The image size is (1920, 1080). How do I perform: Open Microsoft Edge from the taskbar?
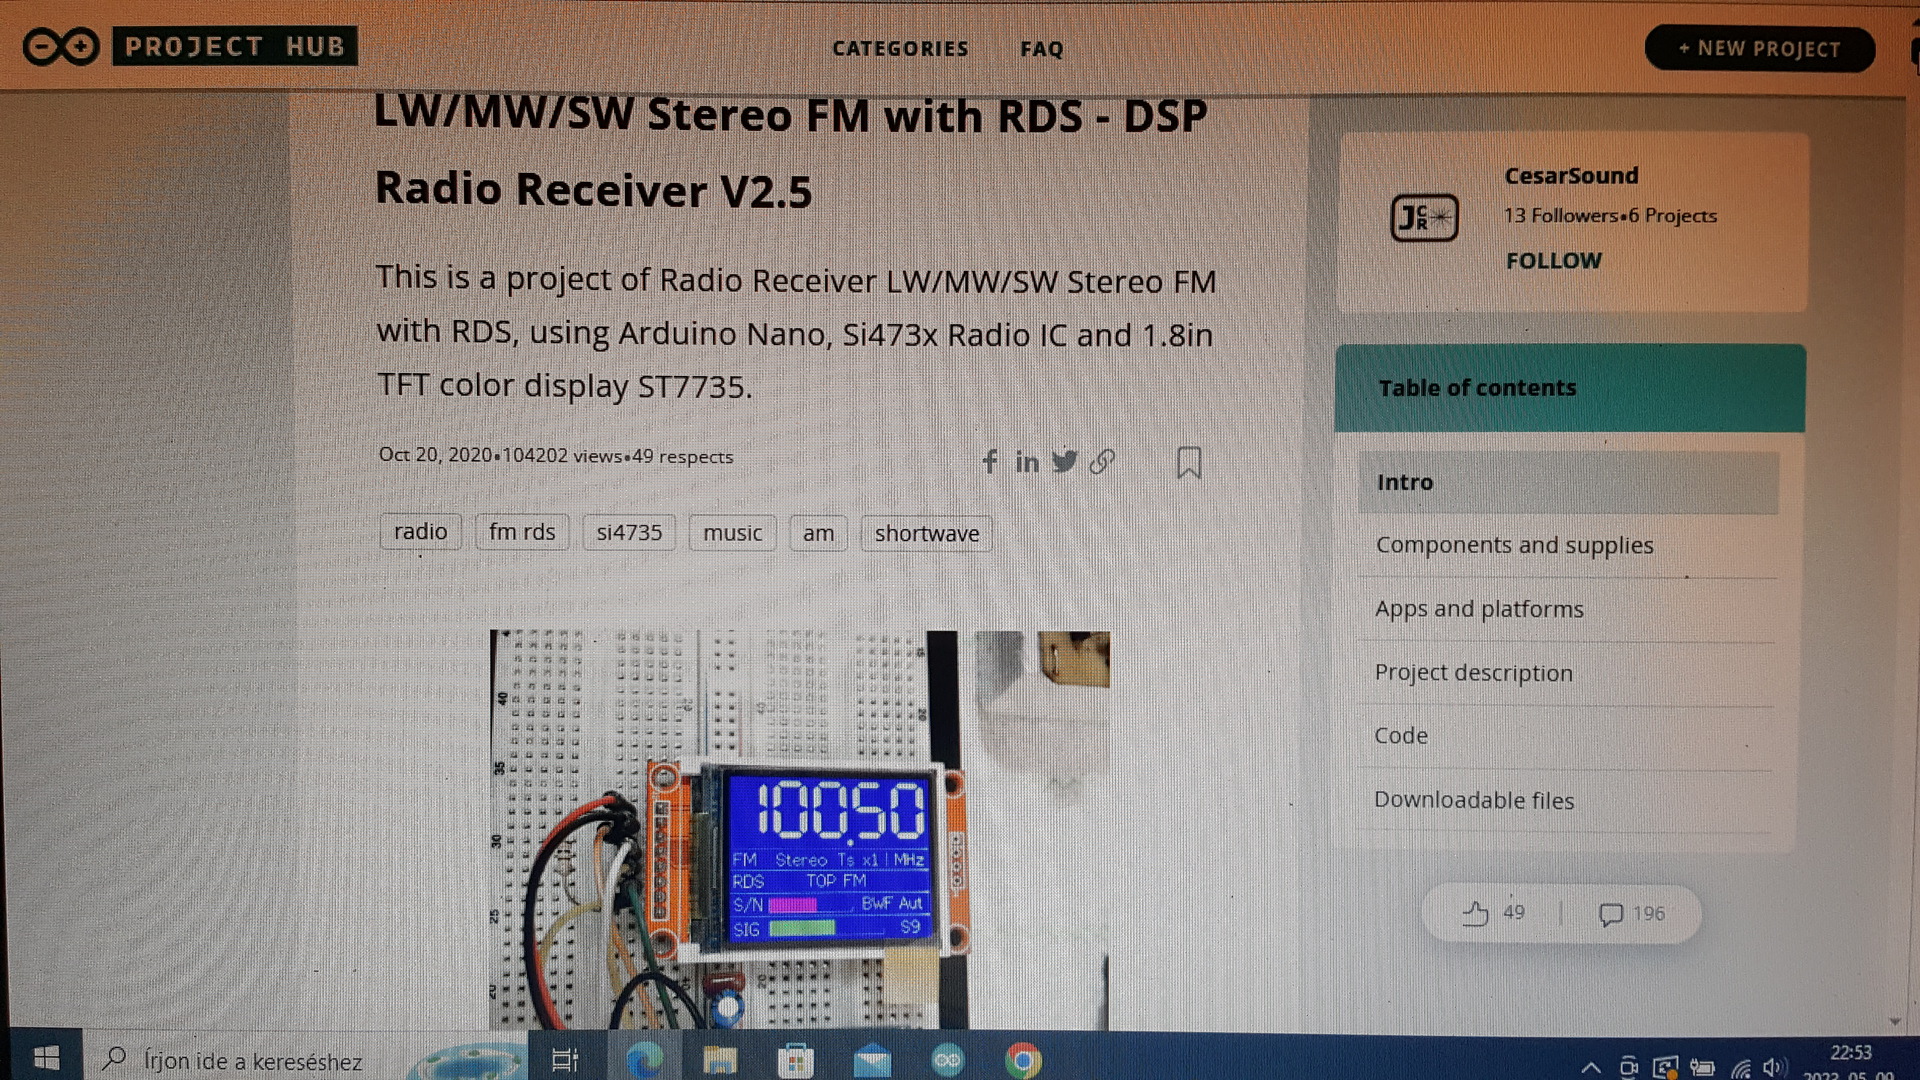pos(644,1060)
